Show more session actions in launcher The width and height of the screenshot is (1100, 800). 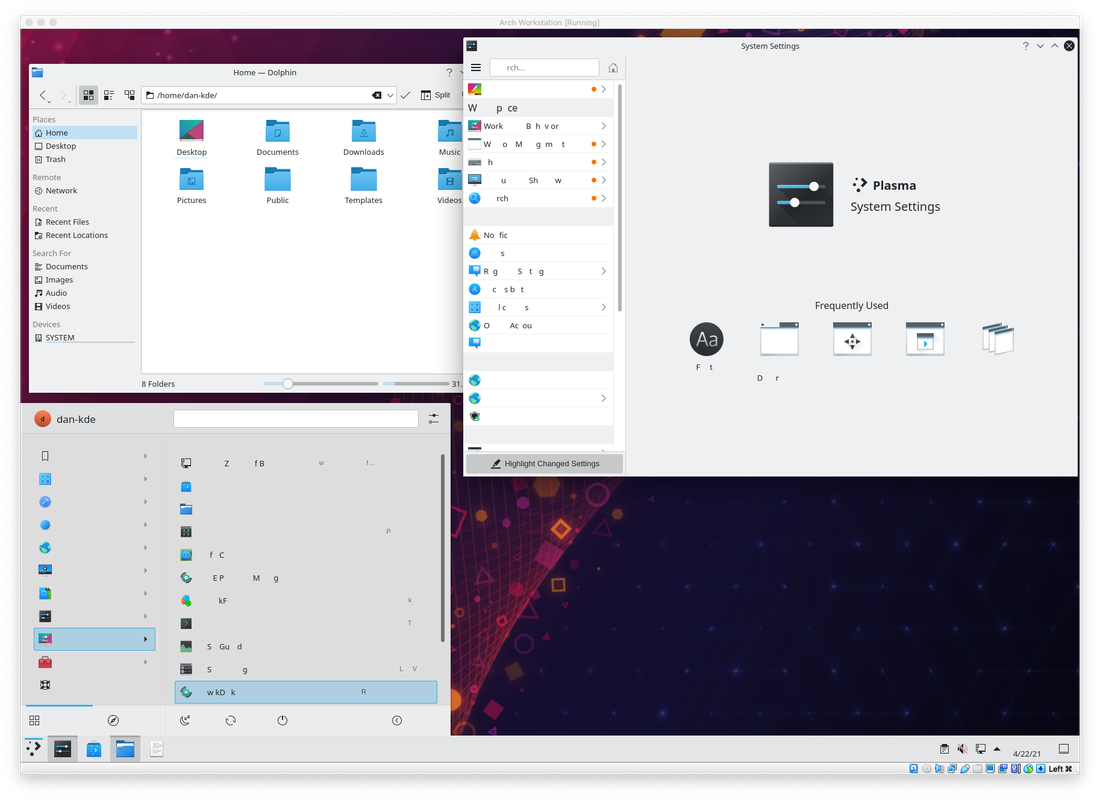point(397,721)
